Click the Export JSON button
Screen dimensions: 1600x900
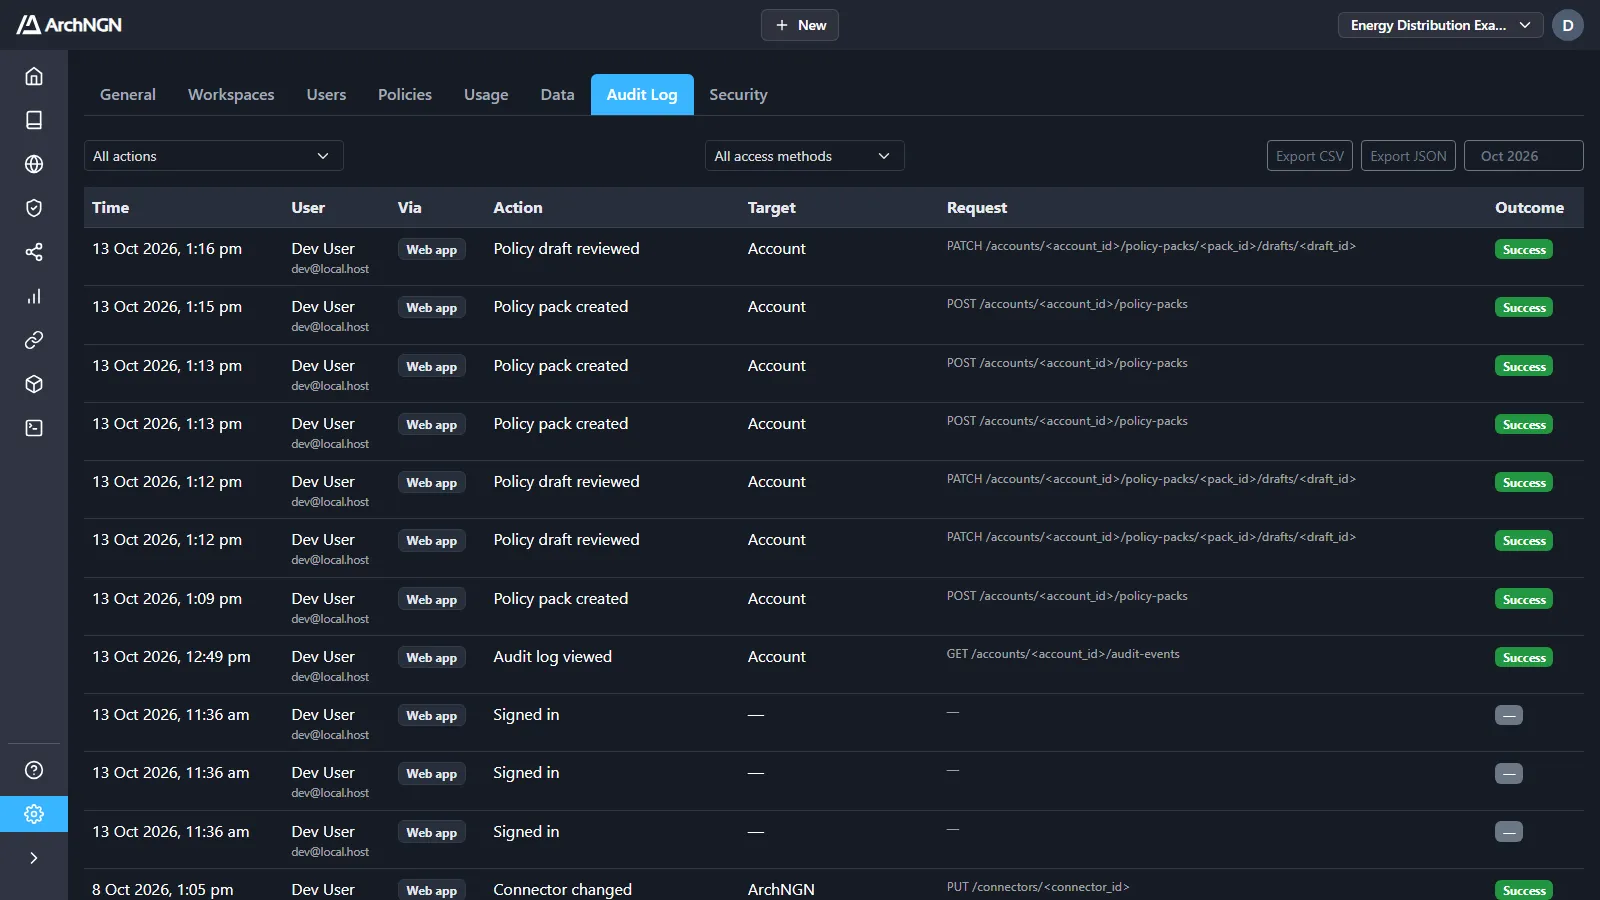(1408, 156)
